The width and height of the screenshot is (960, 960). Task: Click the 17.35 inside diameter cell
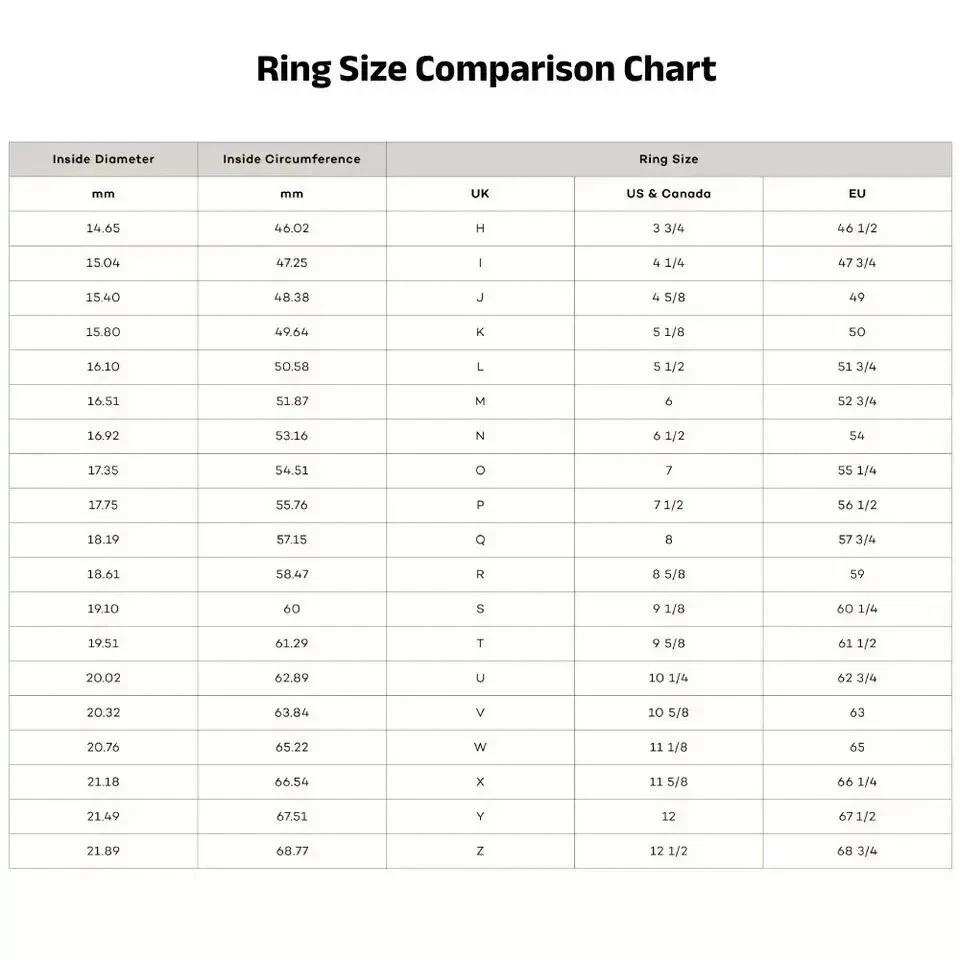pos(103,470)
